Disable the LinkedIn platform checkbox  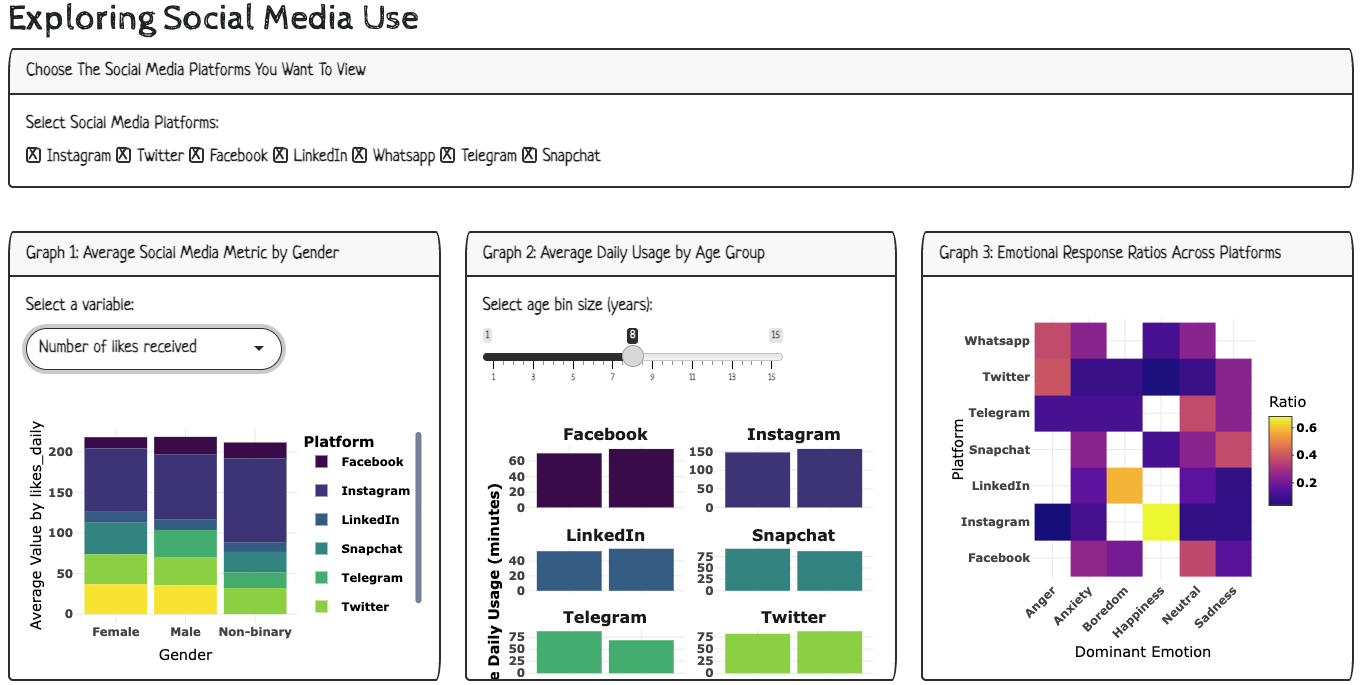[280, 155]
